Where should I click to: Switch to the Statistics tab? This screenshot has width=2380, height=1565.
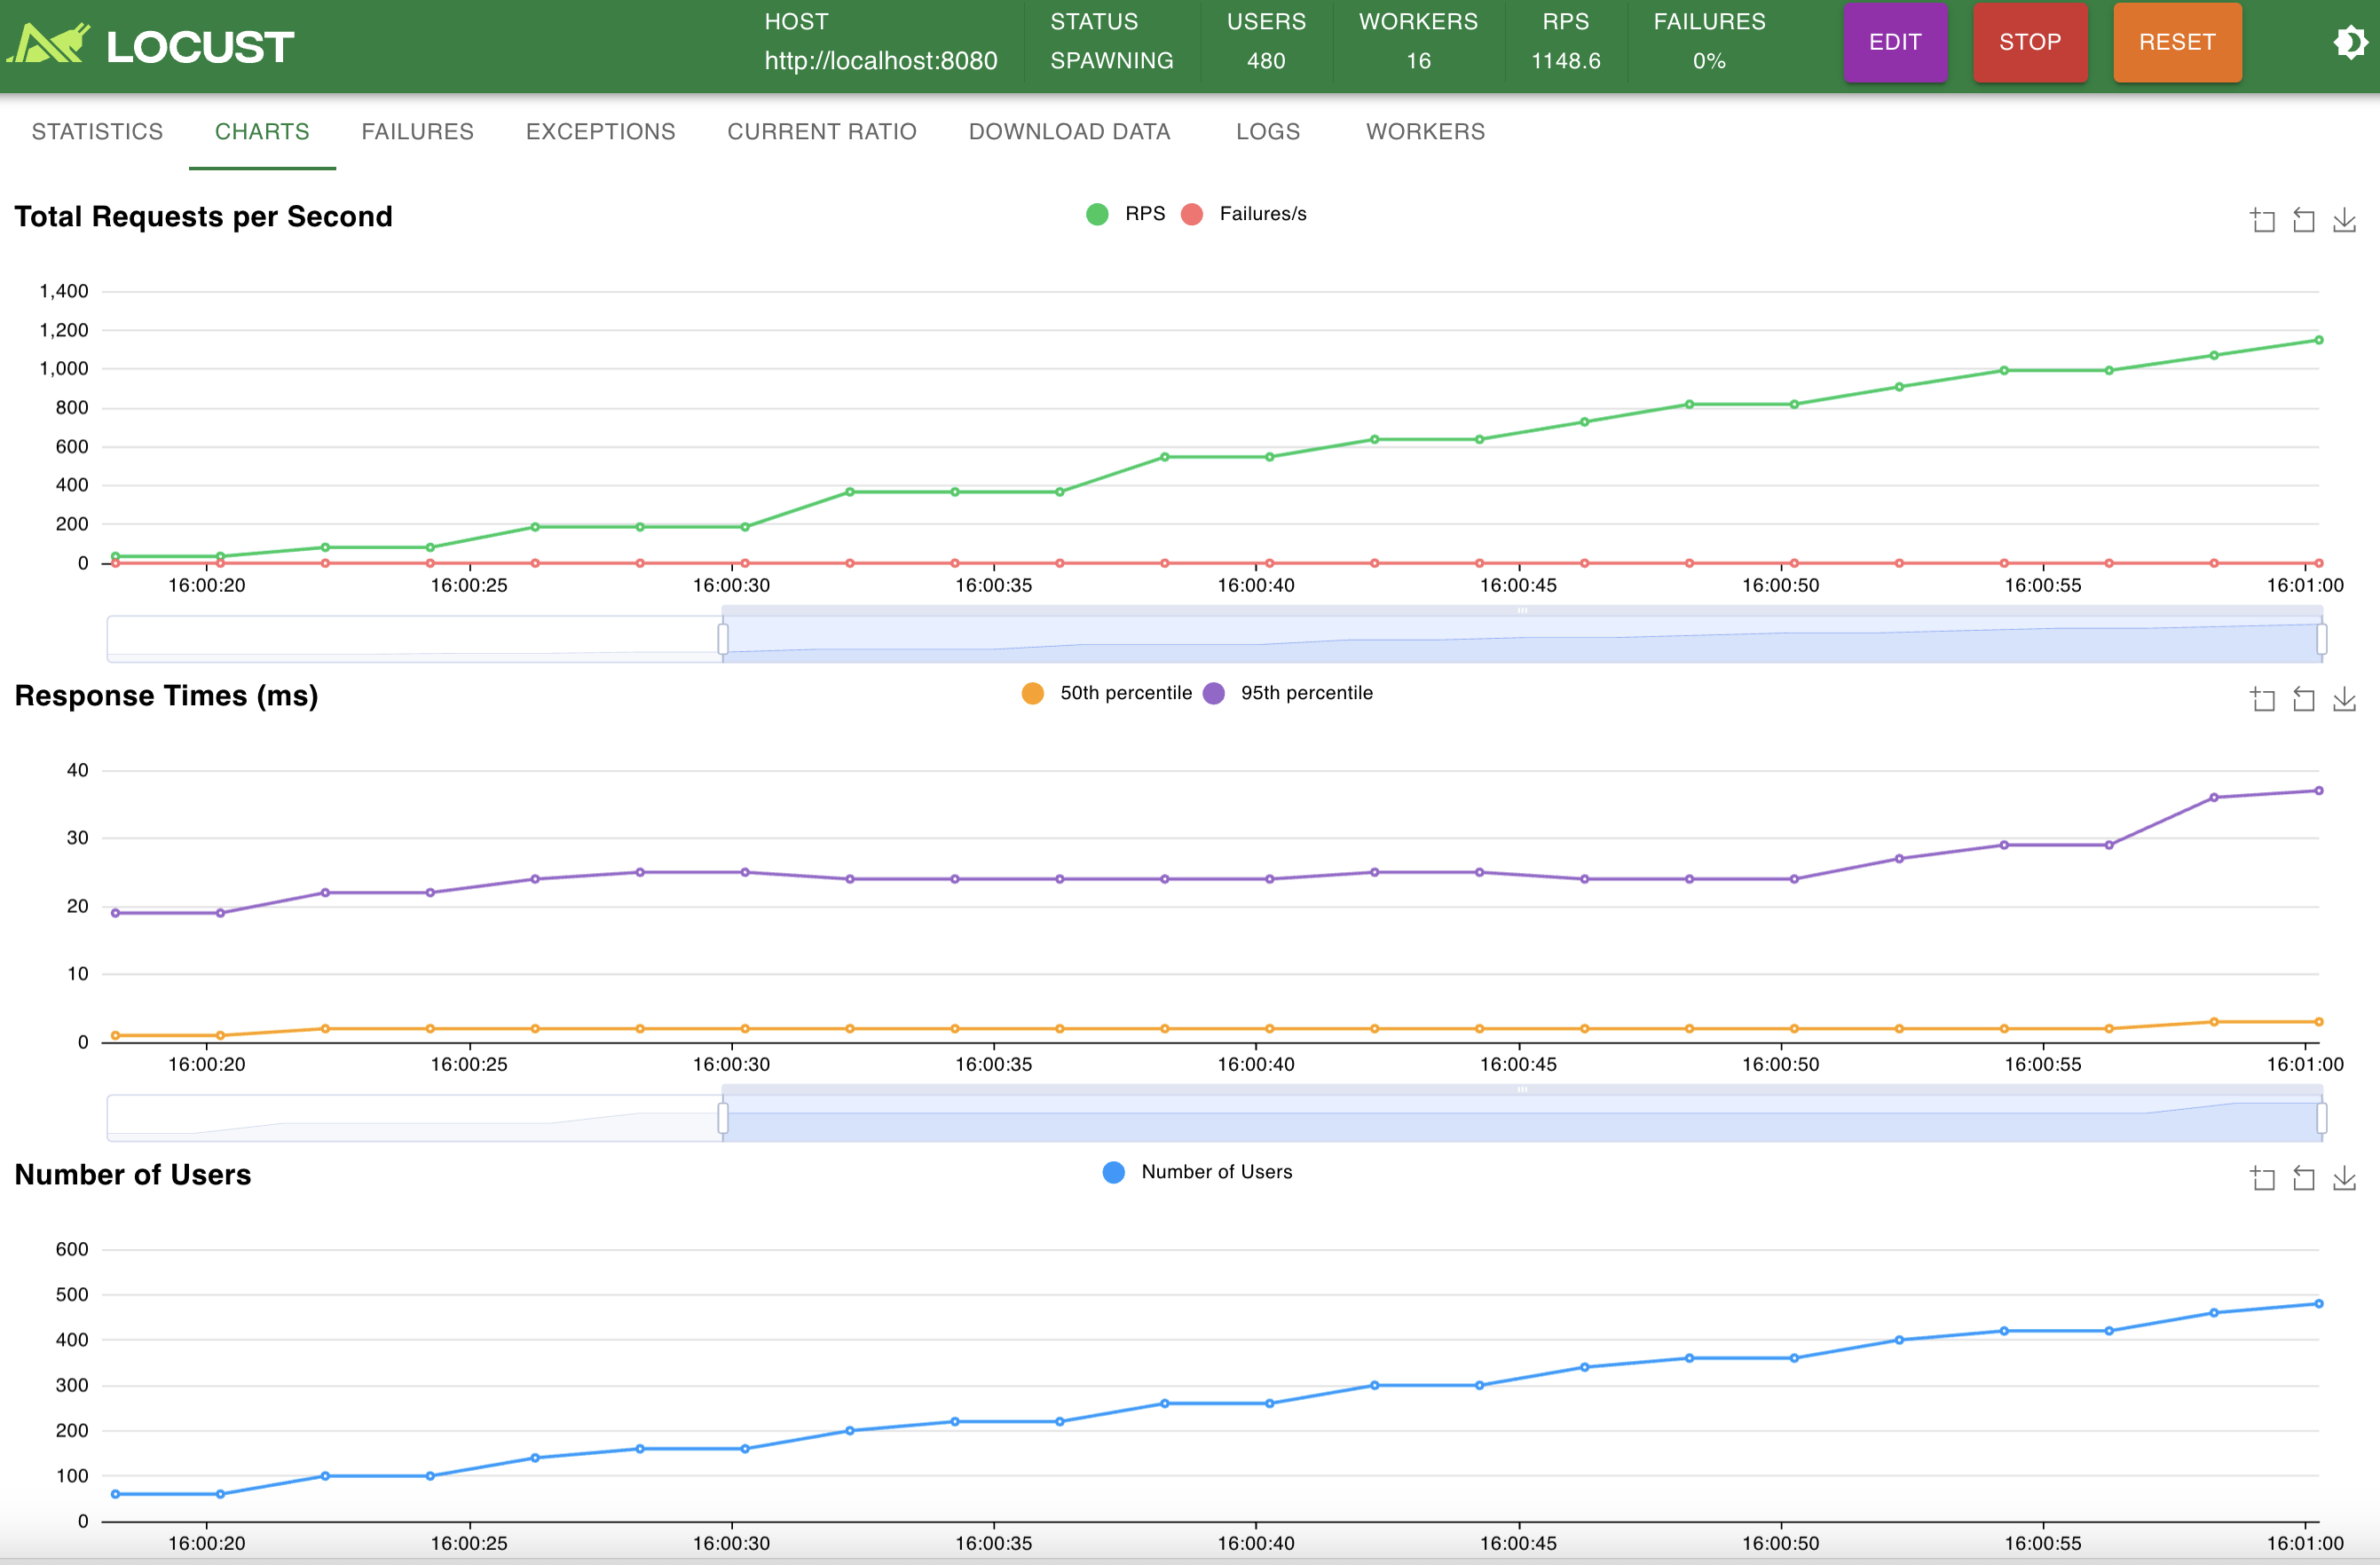(97, 132)
